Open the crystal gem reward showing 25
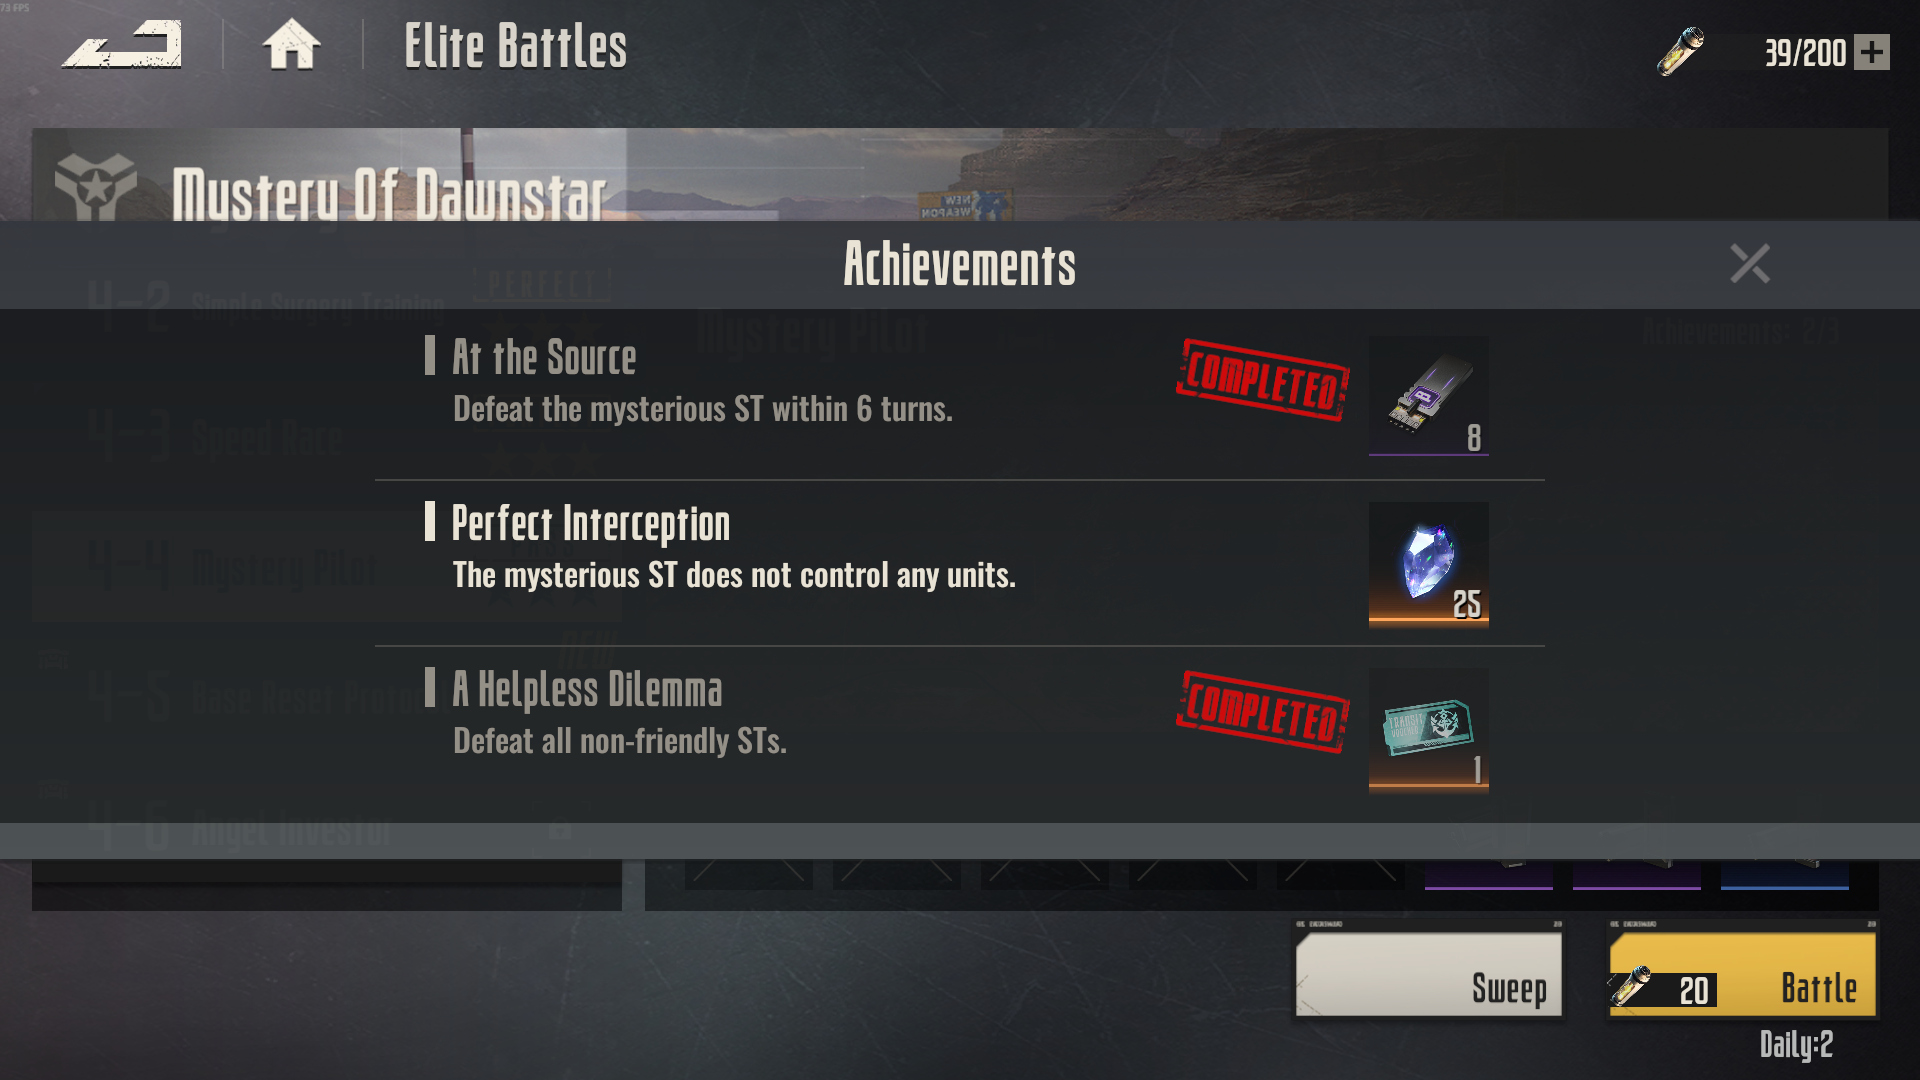 coord(1428,565)
